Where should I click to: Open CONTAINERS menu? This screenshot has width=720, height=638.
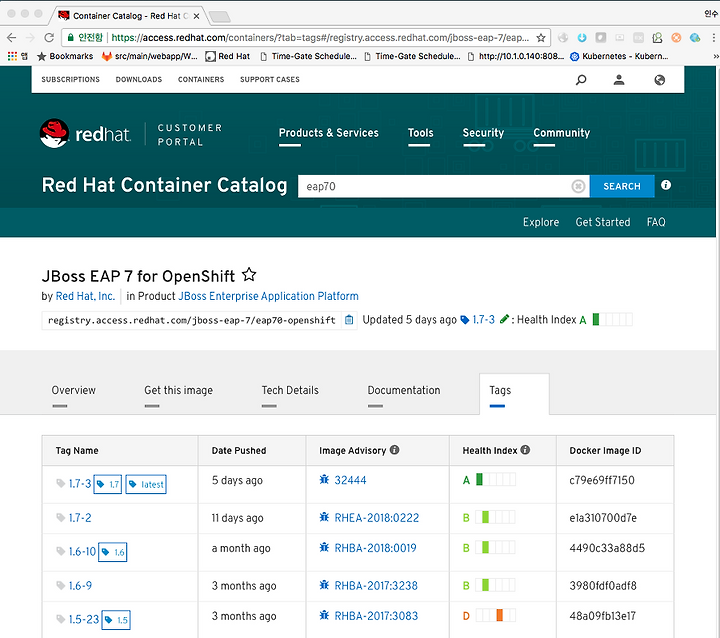(201, 79)
